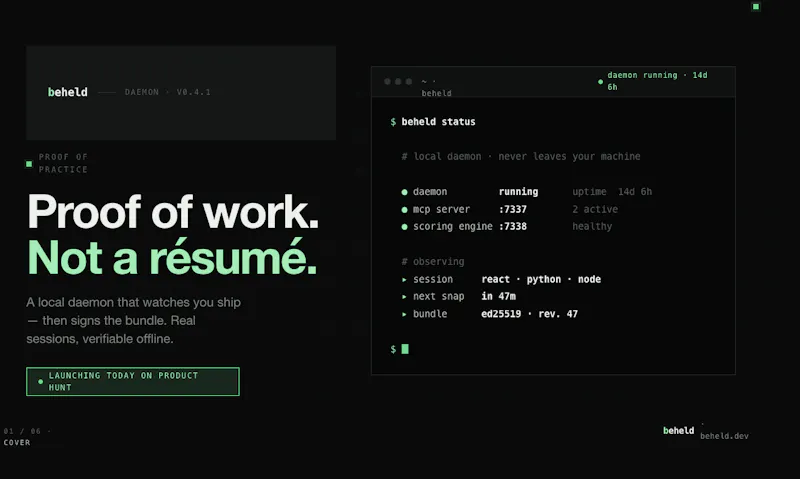Screen dimensions: 800x479
Task: Click the PROOF OF PRACTICE label
Action: tap(63, 163)
